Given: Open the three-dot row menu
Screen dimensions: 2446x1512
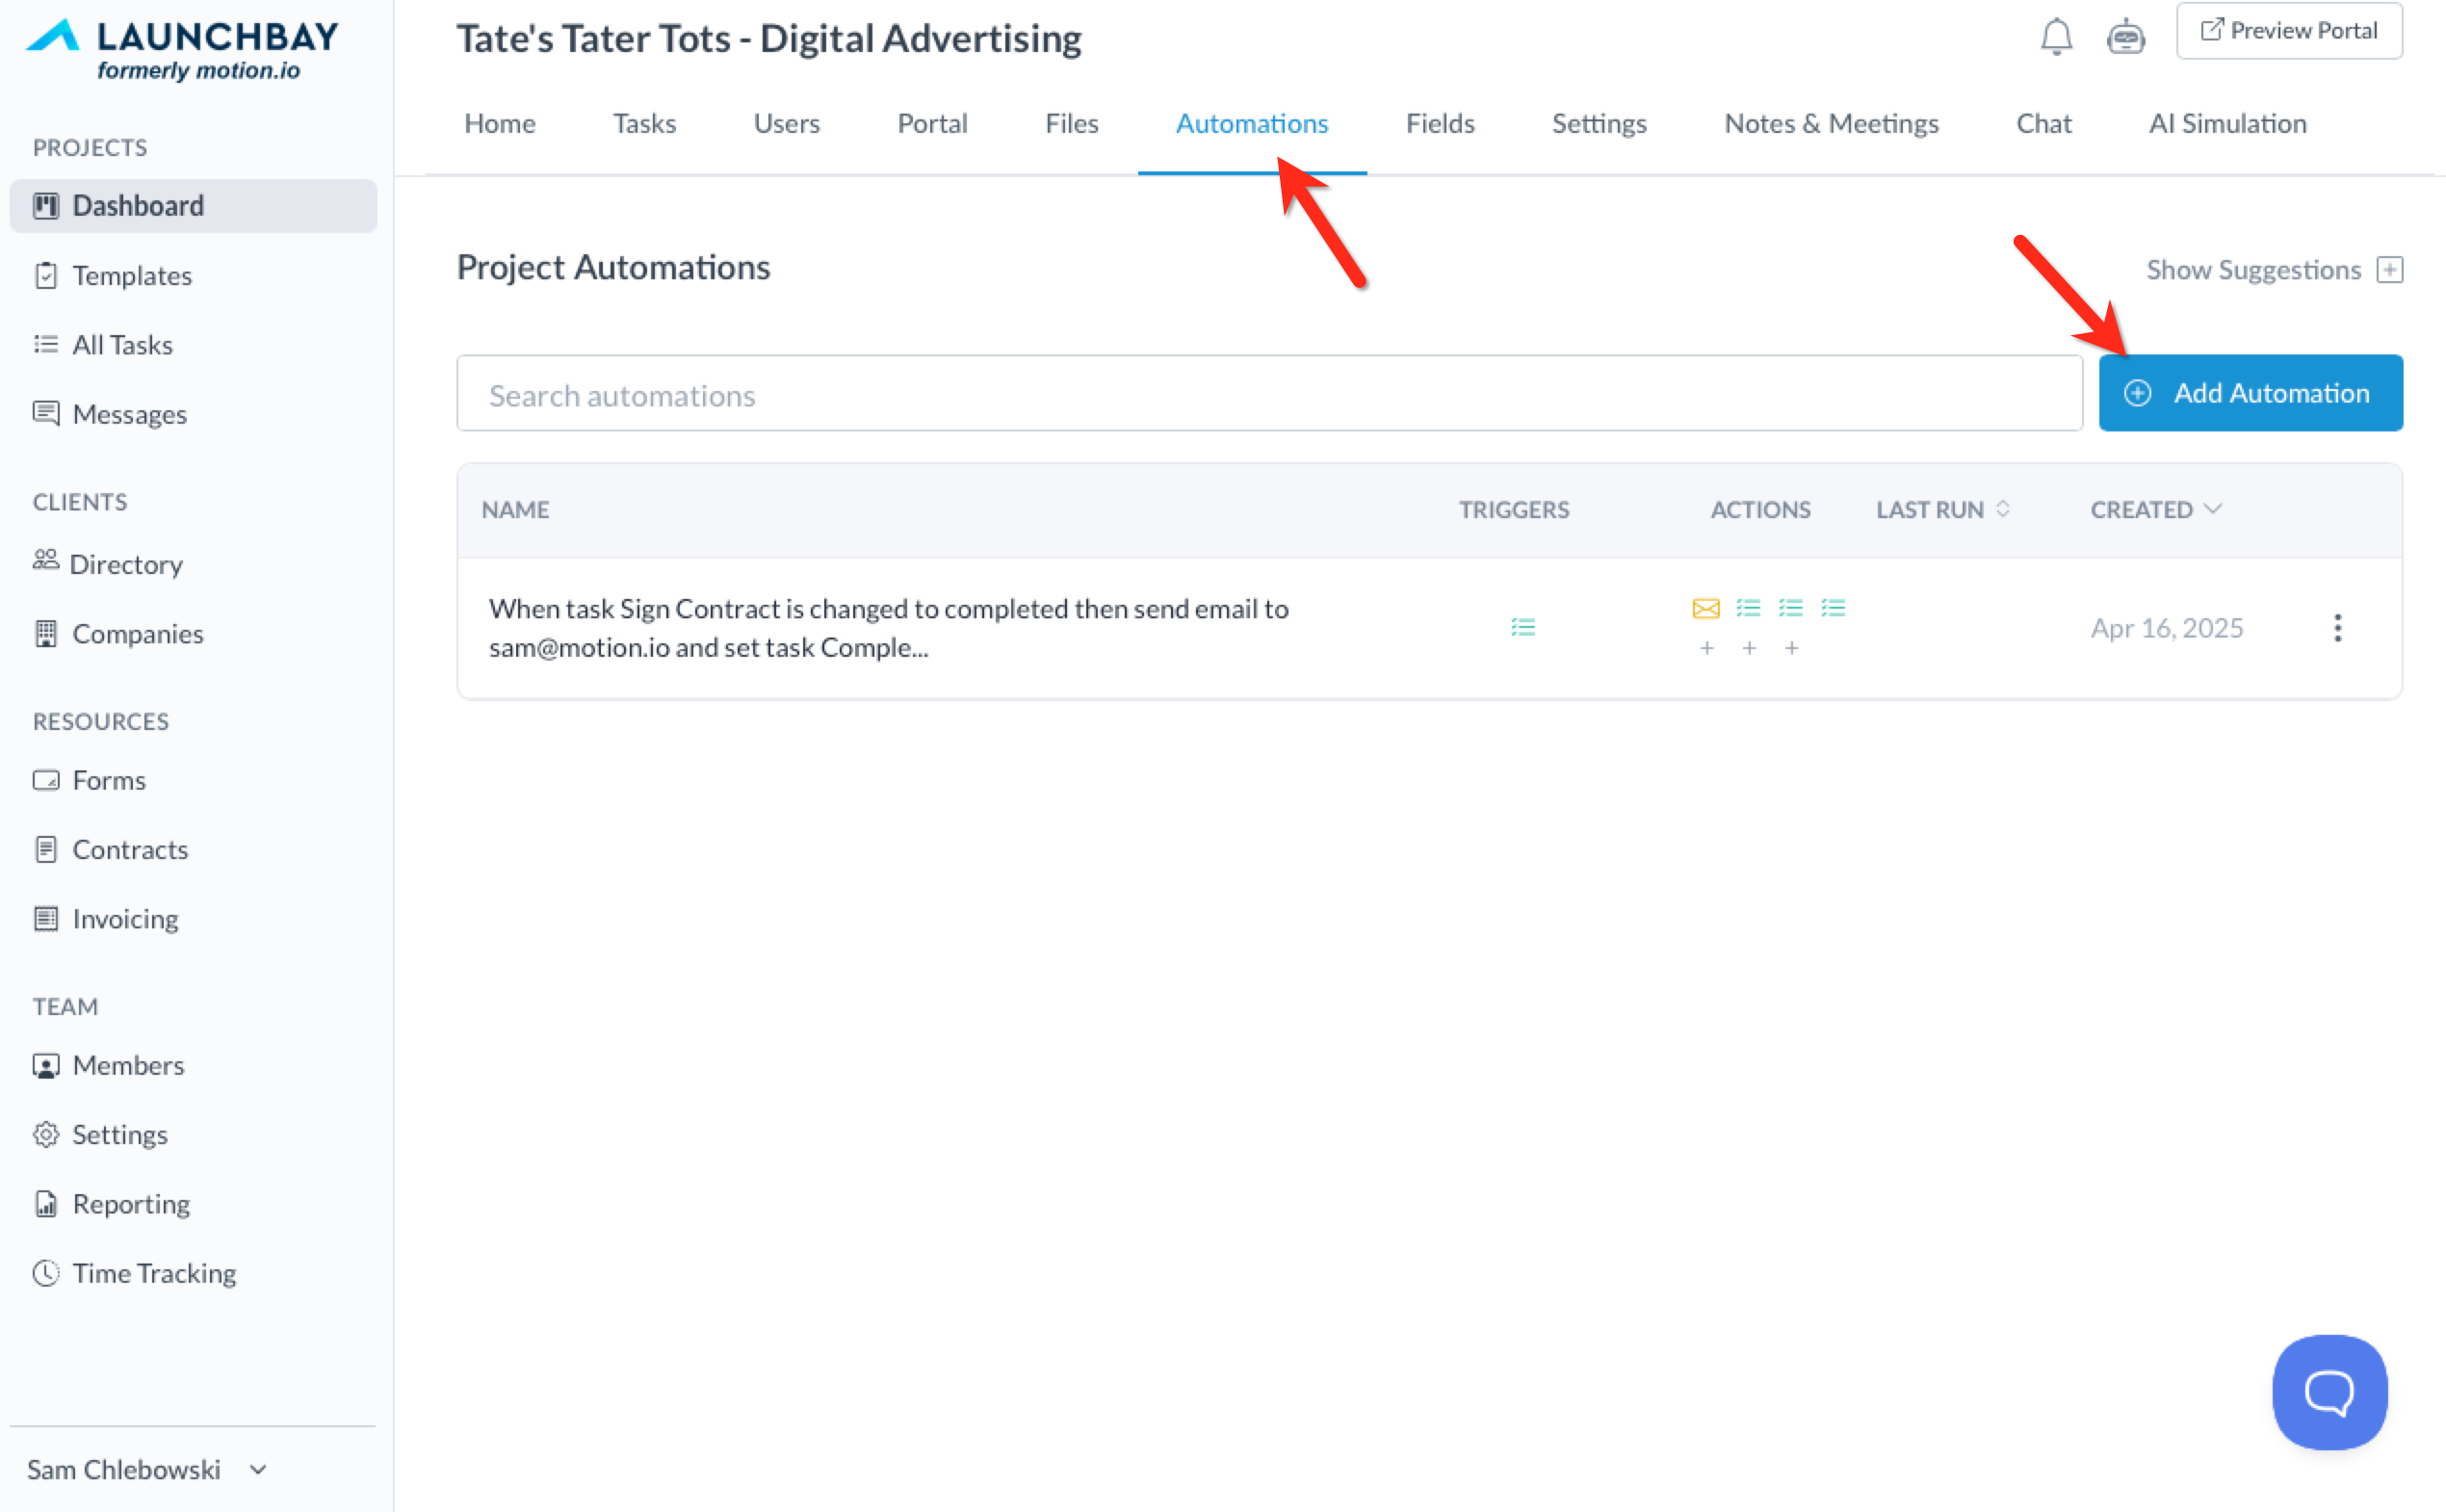Looking at the screenshot, I should 2337,628.
